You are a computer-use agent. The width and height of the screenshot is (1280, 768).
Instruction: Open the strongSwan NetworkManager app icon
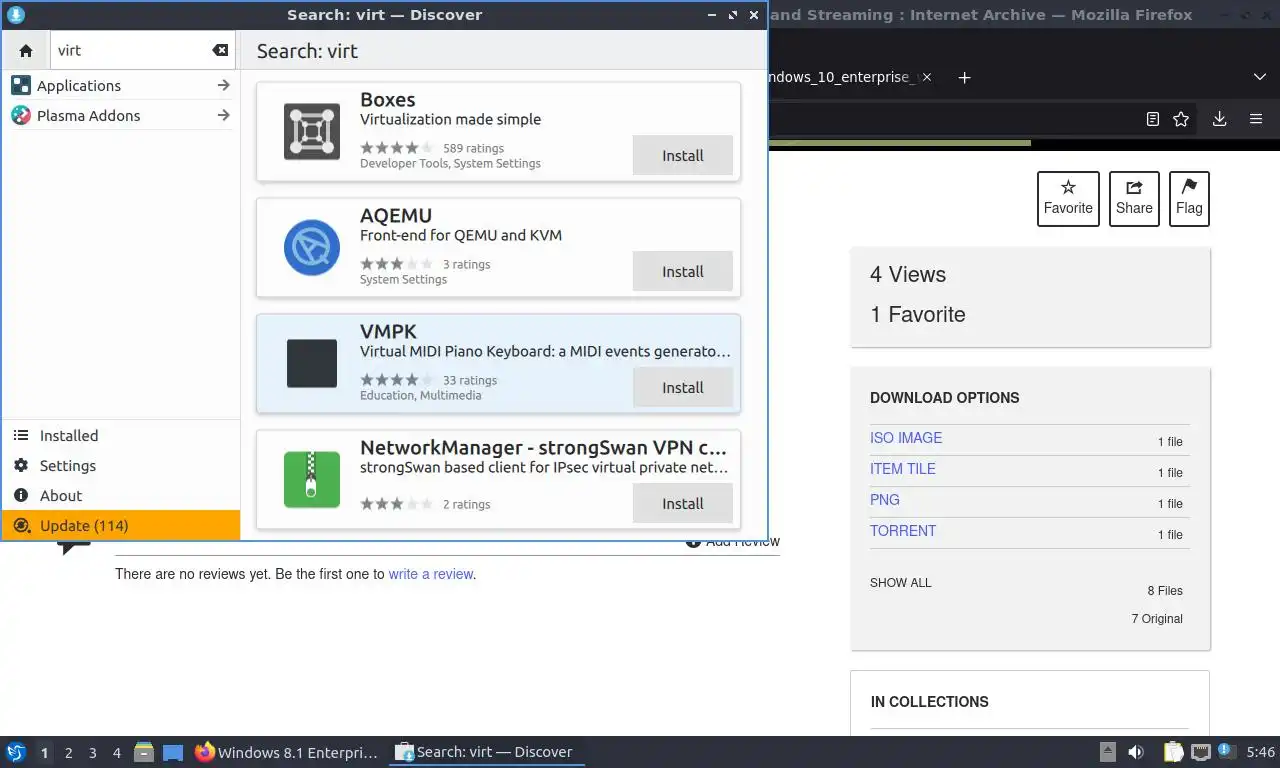pos(312,480)
